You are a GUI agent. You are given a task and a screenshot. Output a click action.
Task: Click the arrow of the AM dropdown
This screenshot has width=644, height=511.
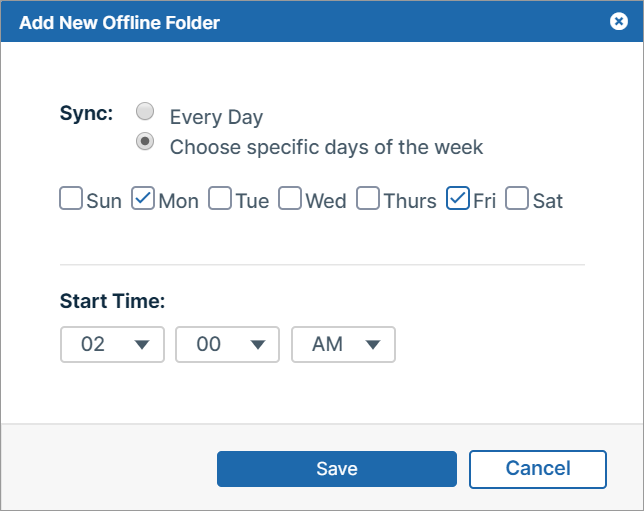tap(373, 345)
